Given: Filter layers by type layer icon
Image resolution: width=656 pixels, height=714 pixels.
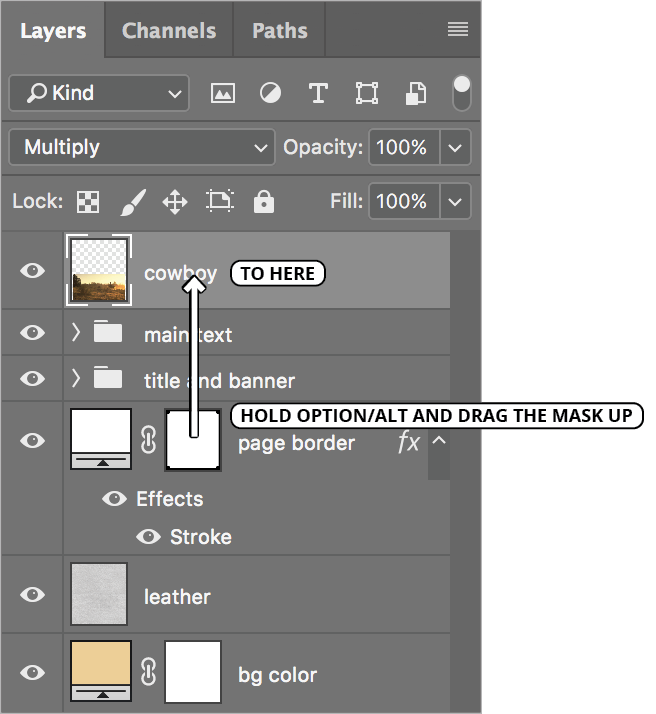Looking at the screenshot, I should [318, 93].
